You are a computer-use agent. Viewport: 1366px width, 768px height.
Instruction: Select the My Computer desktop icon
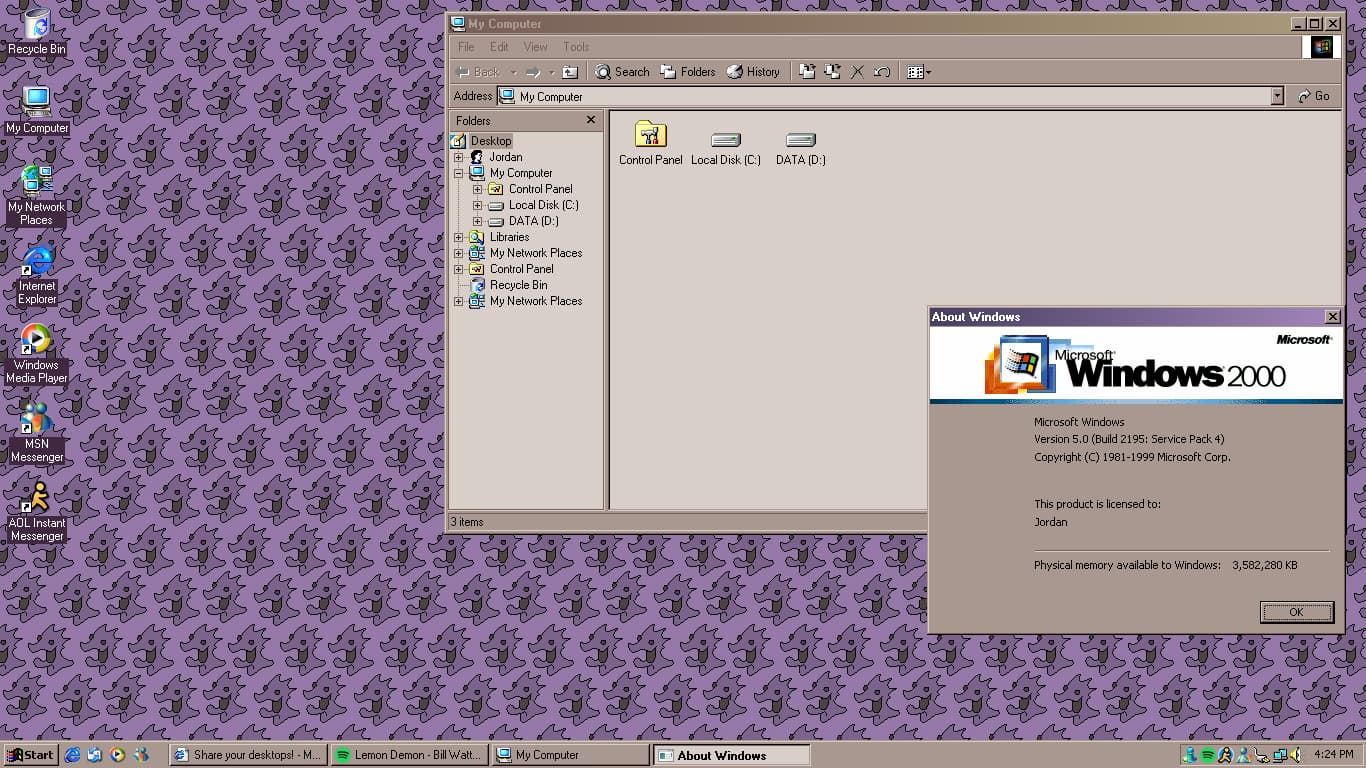coord(37,110)
